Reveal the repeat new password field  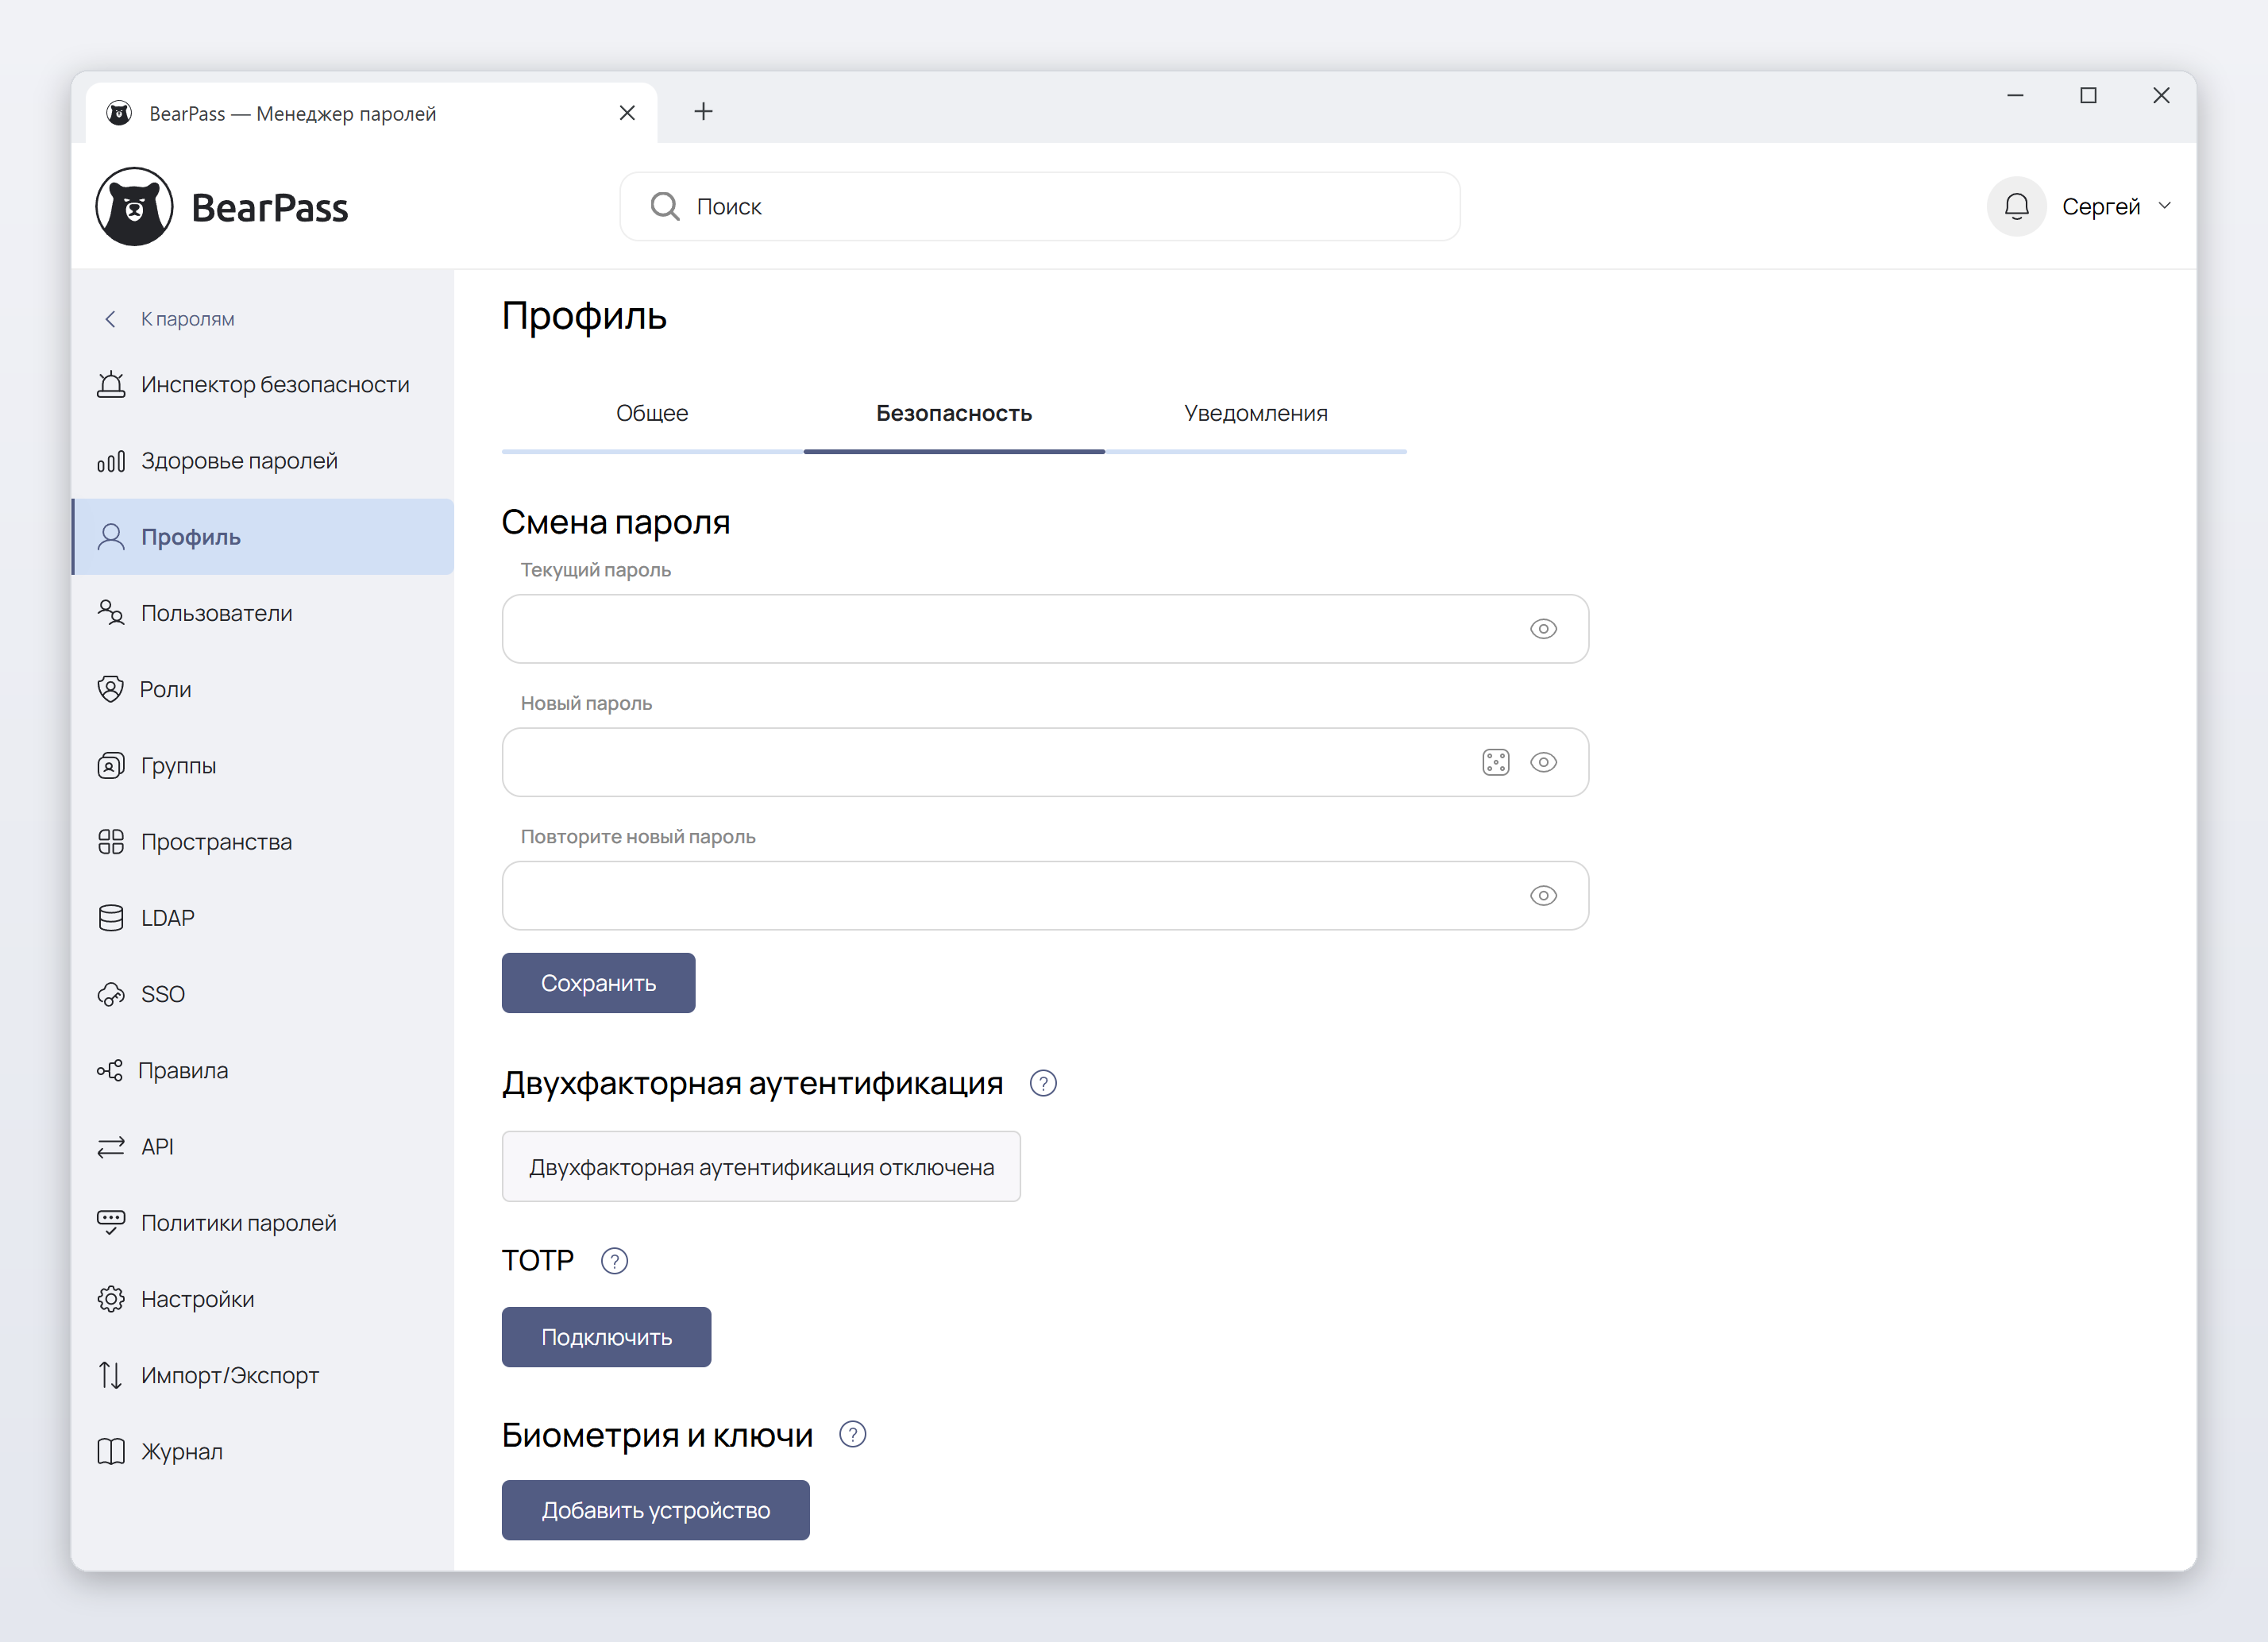[1543, 896]
